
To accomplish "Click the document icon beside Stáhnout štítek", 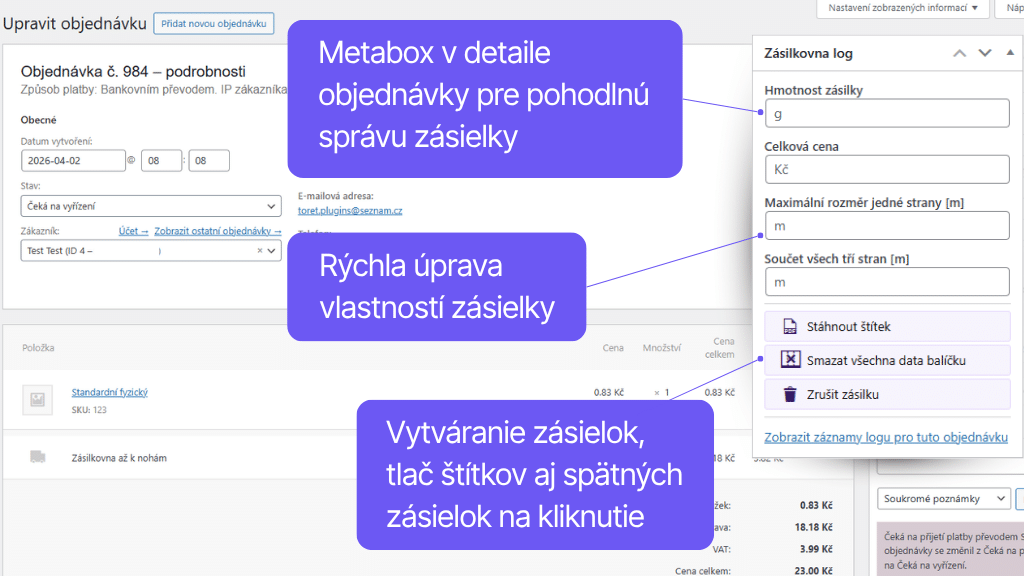I will click(790, 327).
